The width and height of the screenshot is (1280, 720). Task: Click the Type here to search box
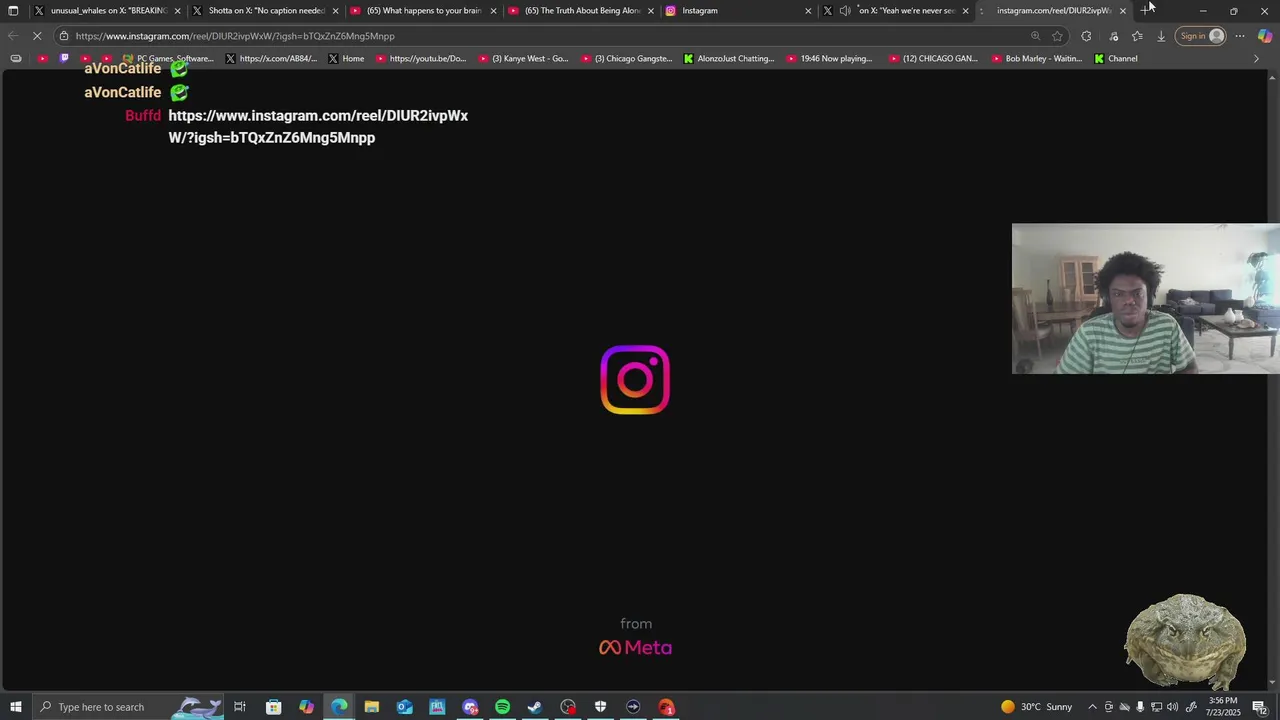tap(128, 707)
